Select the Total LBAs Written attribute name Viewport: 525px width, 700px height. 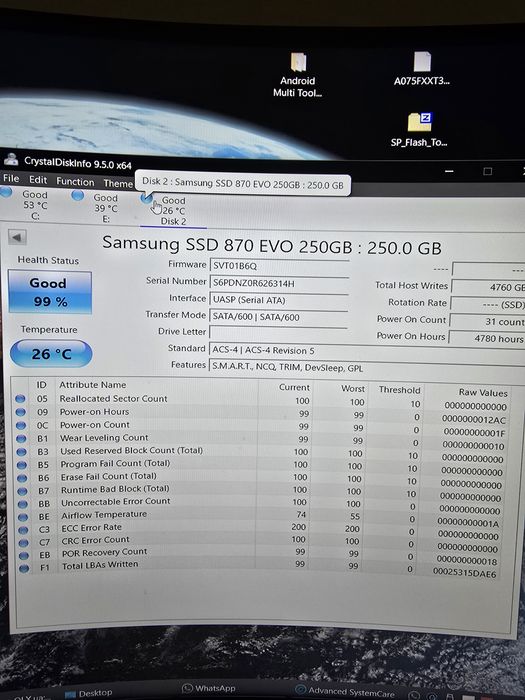(100, 565)
